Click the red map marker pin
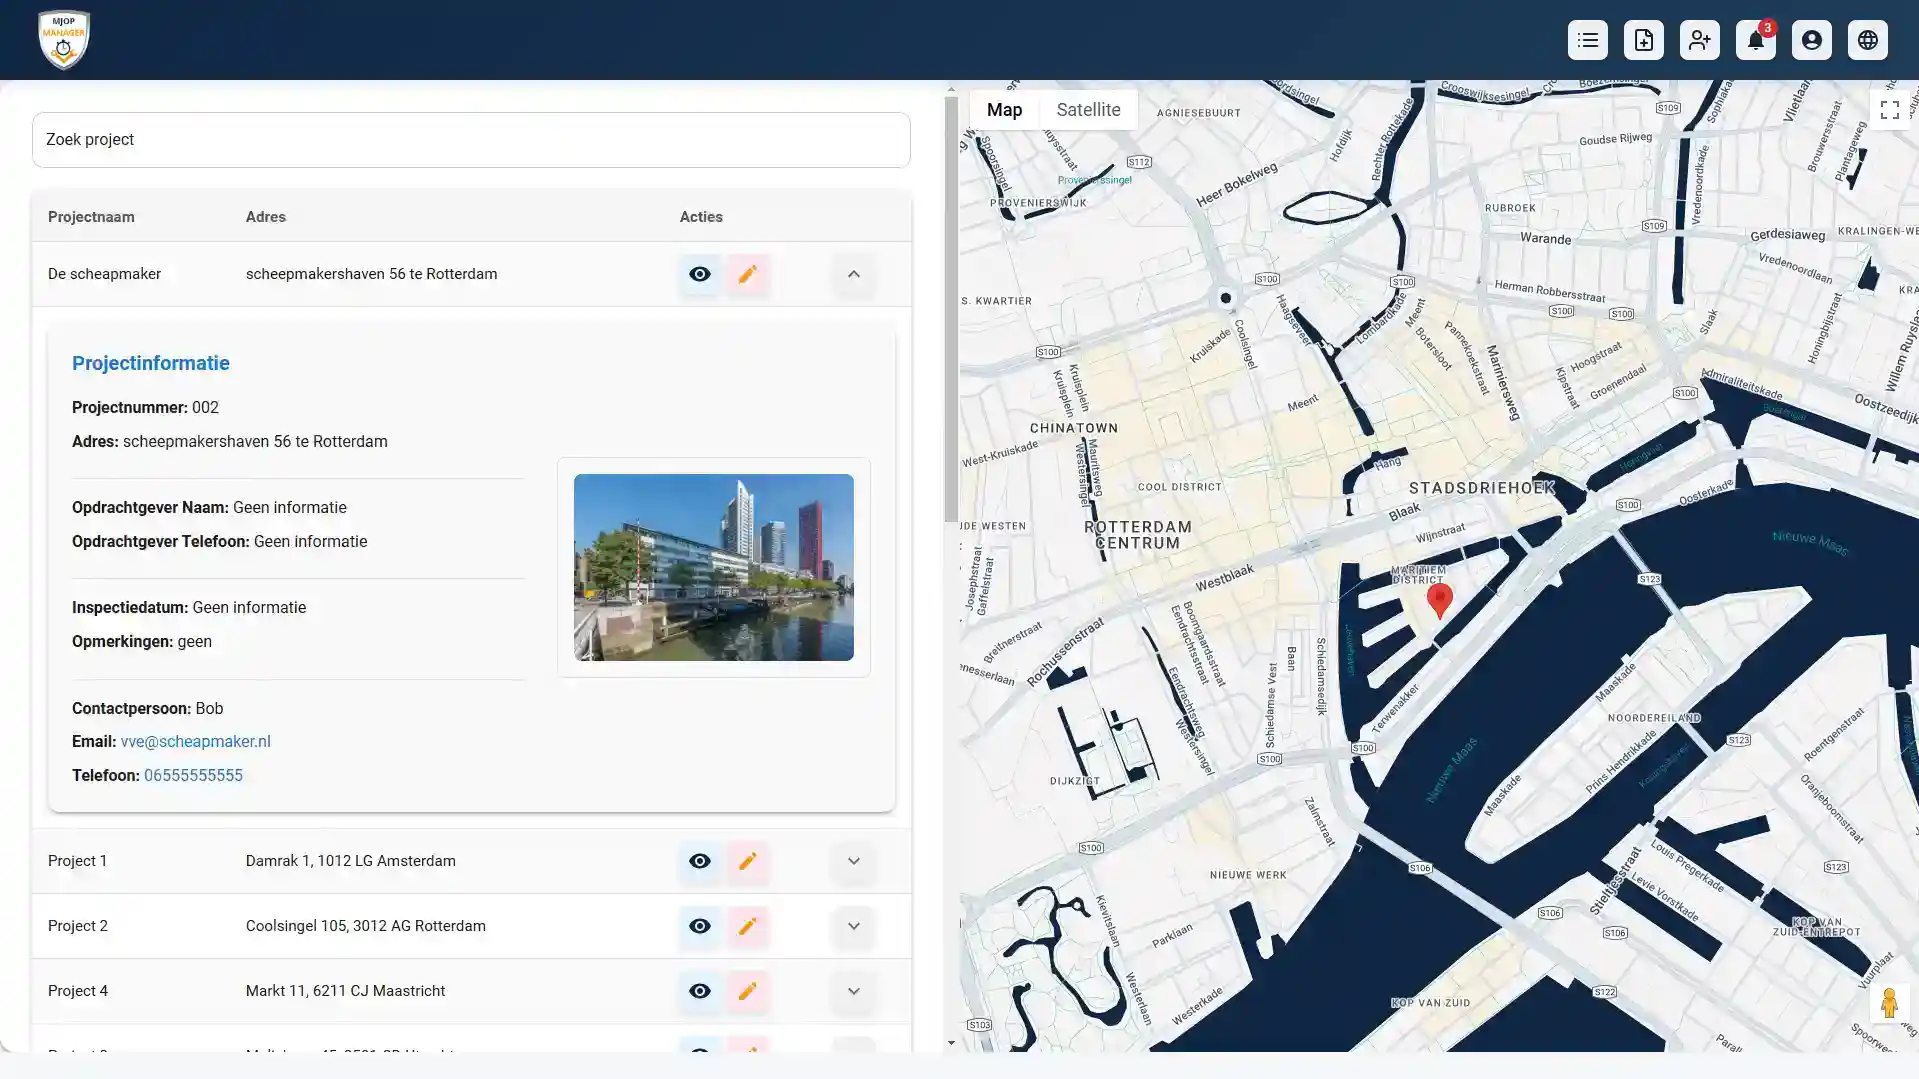 pyautogui.click(x=1439, y=601)
